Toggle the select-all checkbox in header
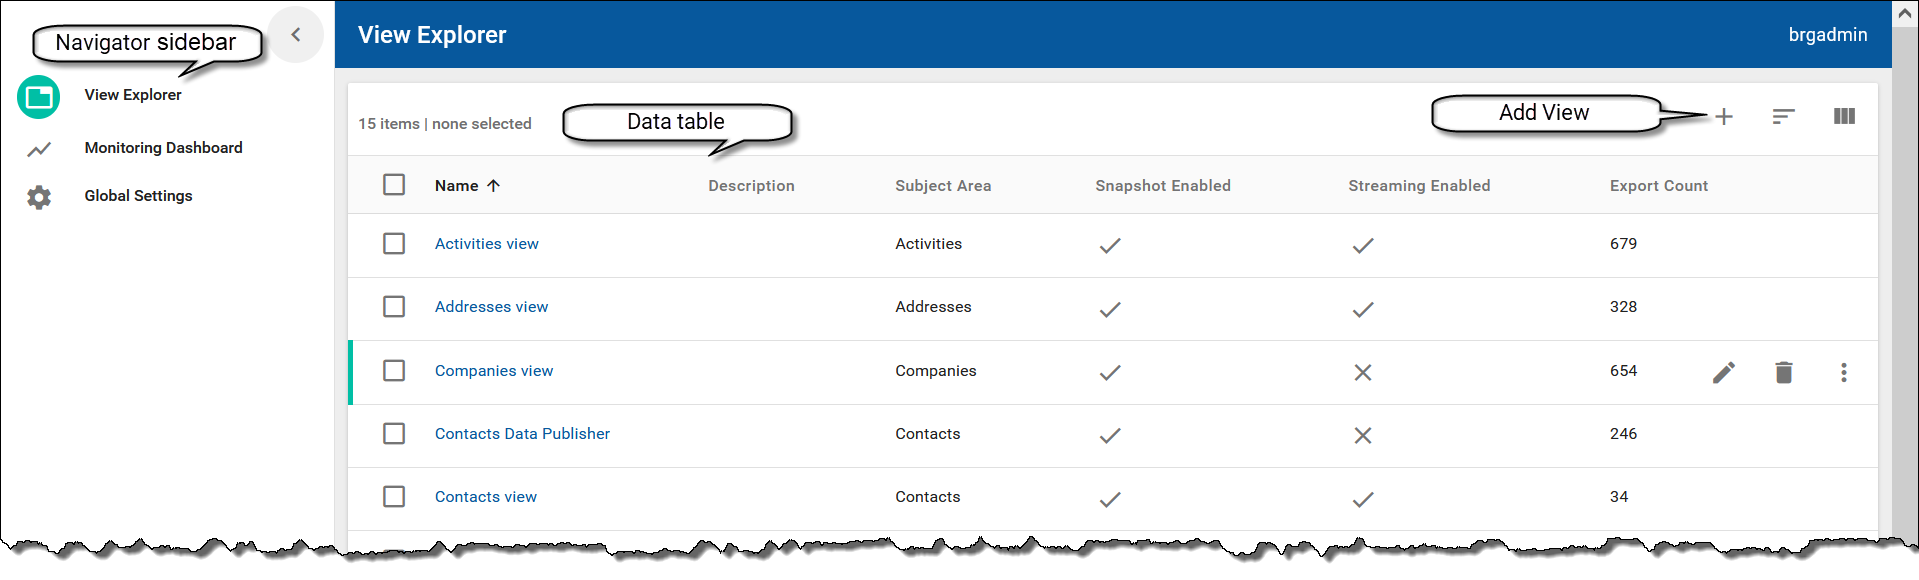This screenshot has width=1919, height=580. (x=394, y=185)
